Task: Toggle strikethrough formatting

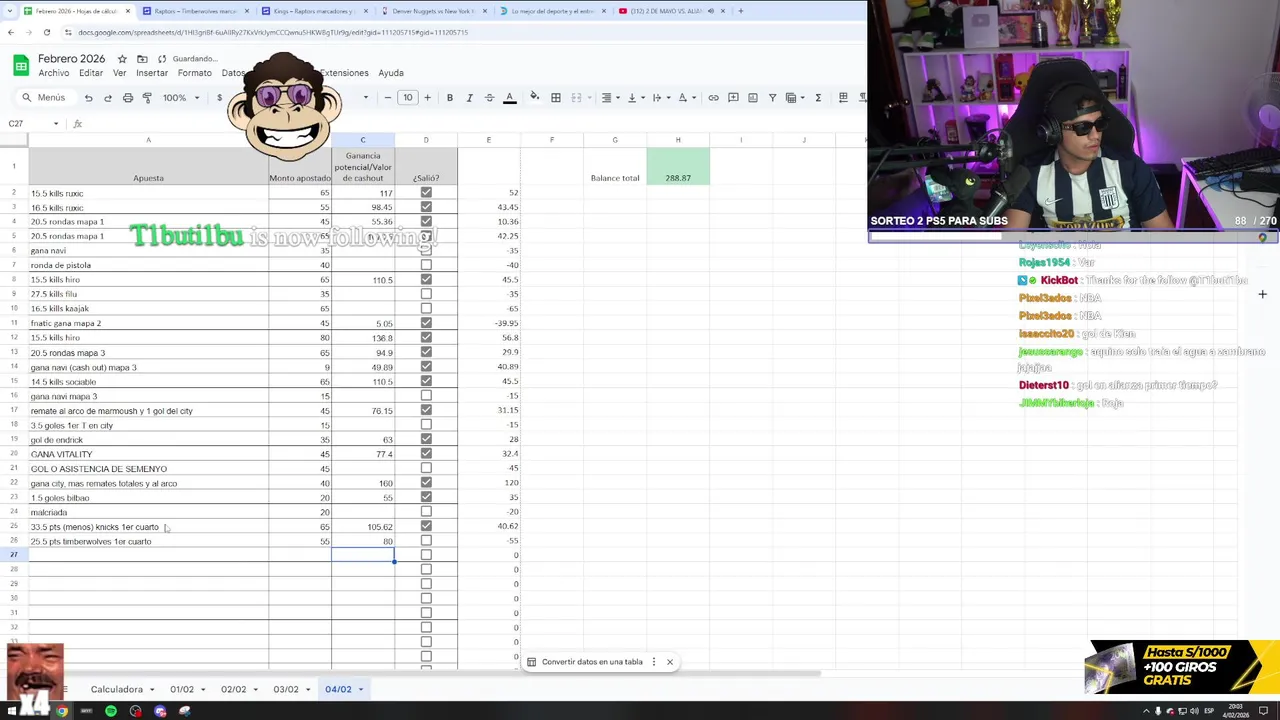Action: point(489,98)
